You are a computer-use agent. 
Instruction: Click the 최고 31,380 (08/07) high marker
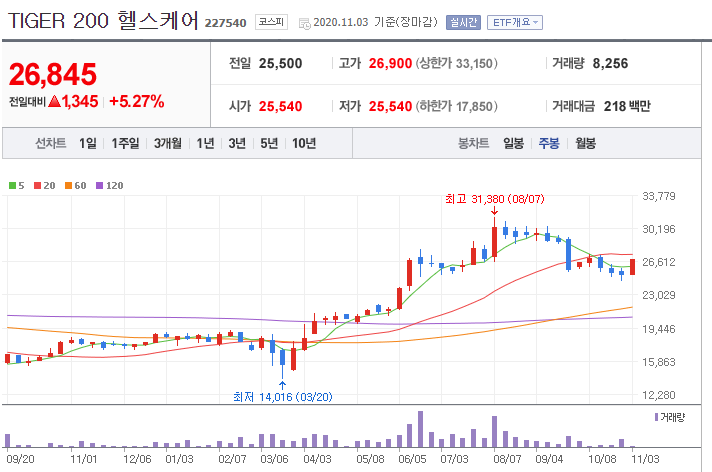tap(494, 199)
